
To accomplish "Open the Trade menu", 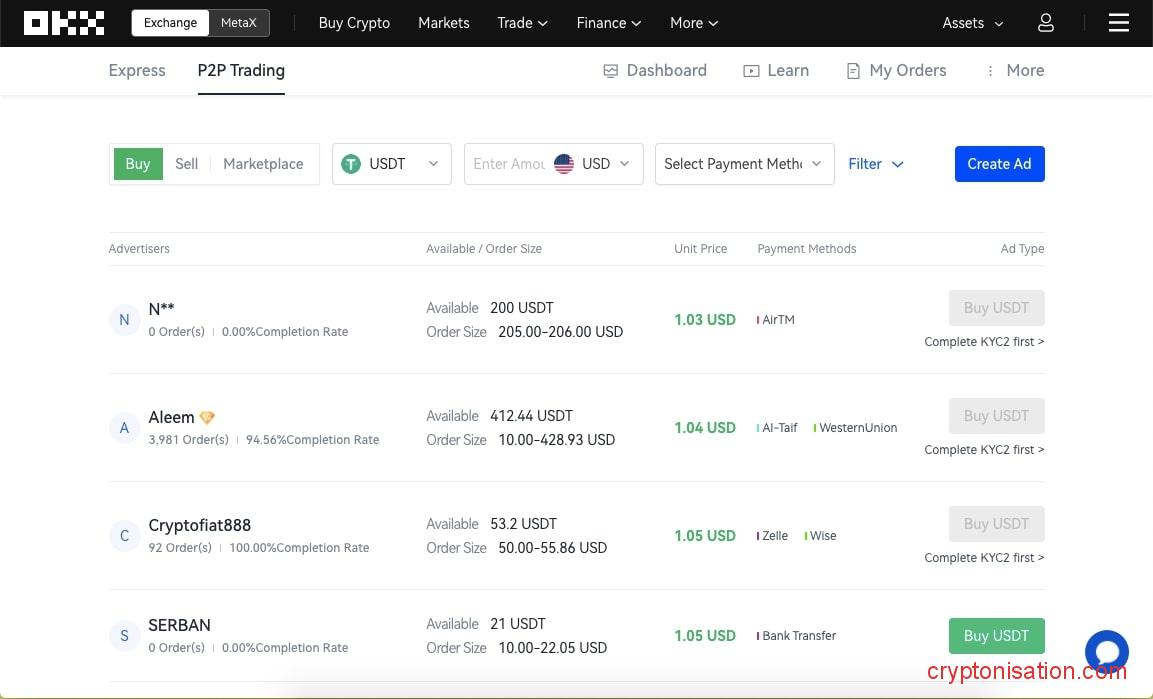I will click(522, 23).
